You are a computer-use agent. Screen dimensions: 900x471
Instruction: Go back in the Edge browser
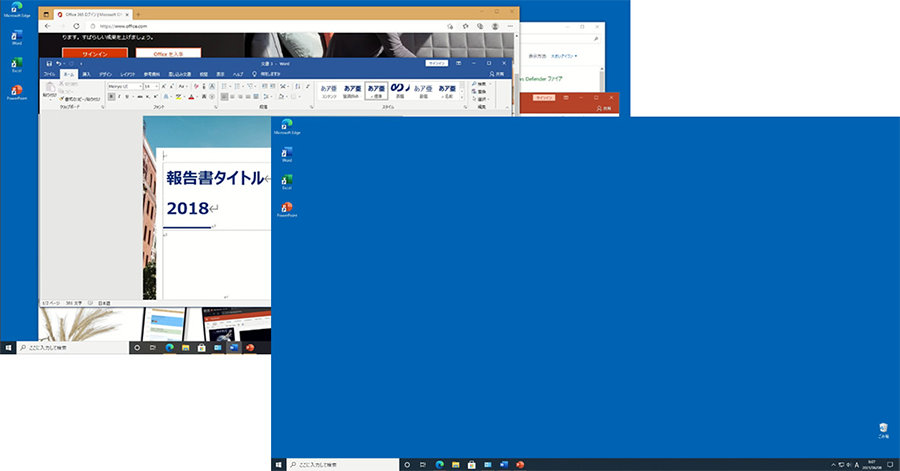tap(48, 26)
